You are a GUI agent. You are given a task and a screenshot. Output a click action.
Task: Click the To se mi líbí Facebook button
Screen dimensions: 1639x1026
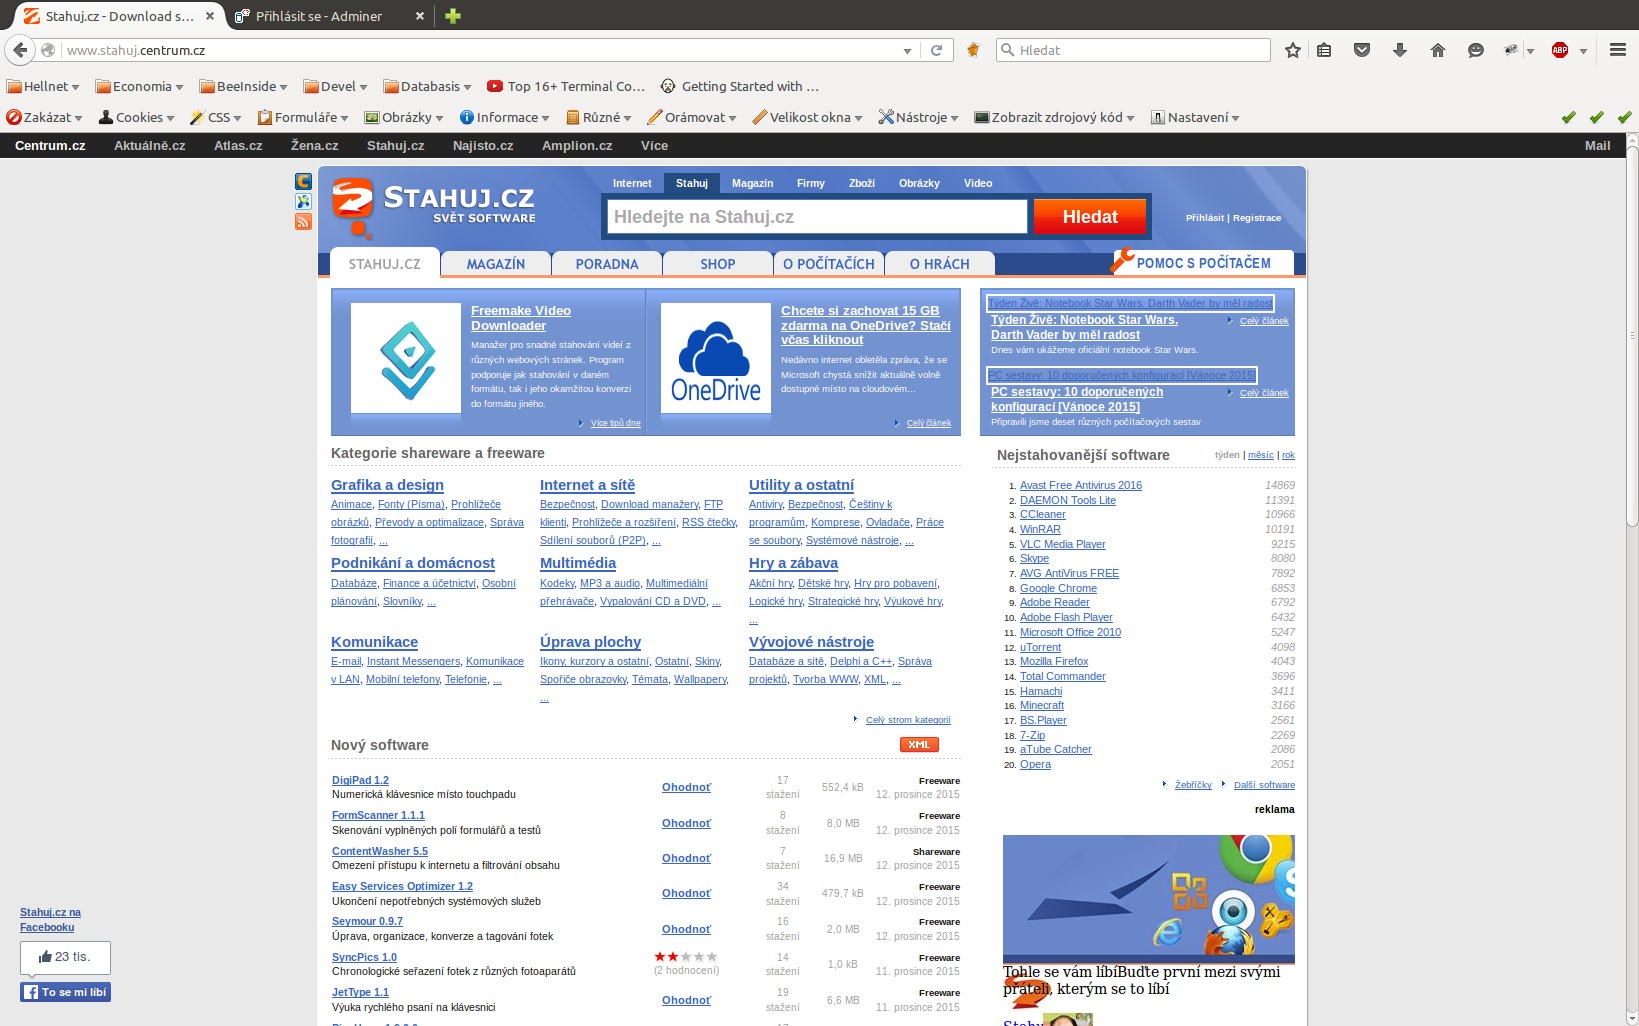click(x=65, y=992)
